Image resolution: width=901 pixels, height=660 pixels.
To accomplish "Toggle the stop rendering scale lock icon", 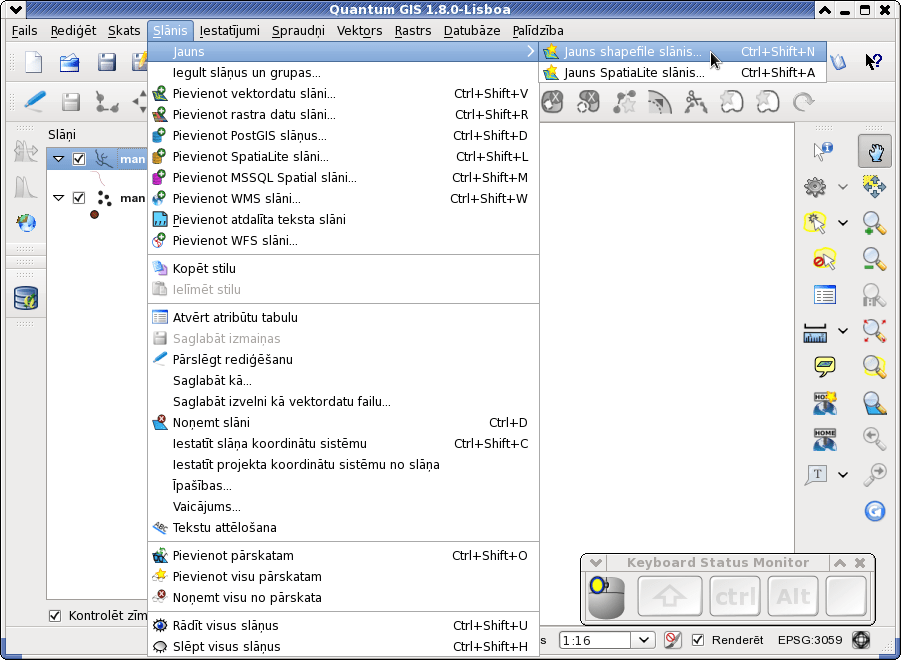I will [673, 639].
